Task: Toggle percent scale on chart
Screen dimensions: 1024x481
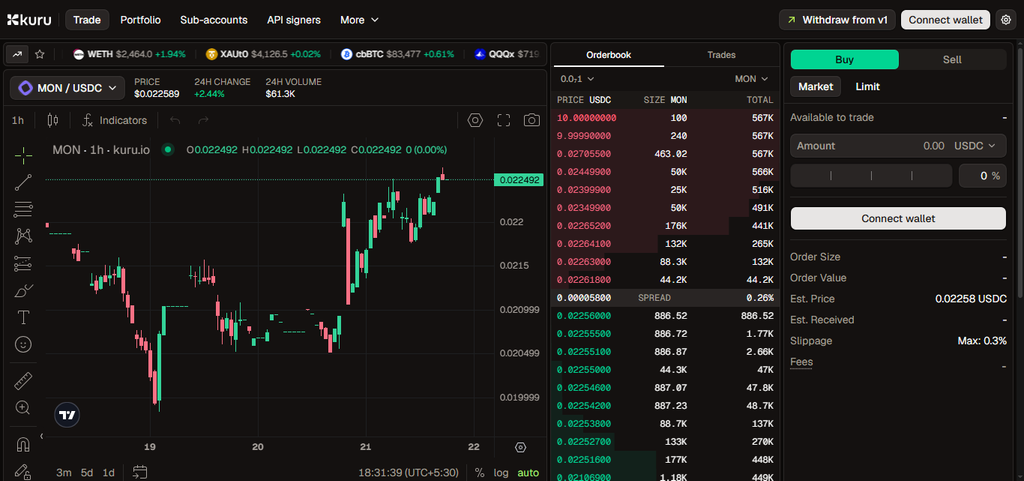Action: click(479, 472)
